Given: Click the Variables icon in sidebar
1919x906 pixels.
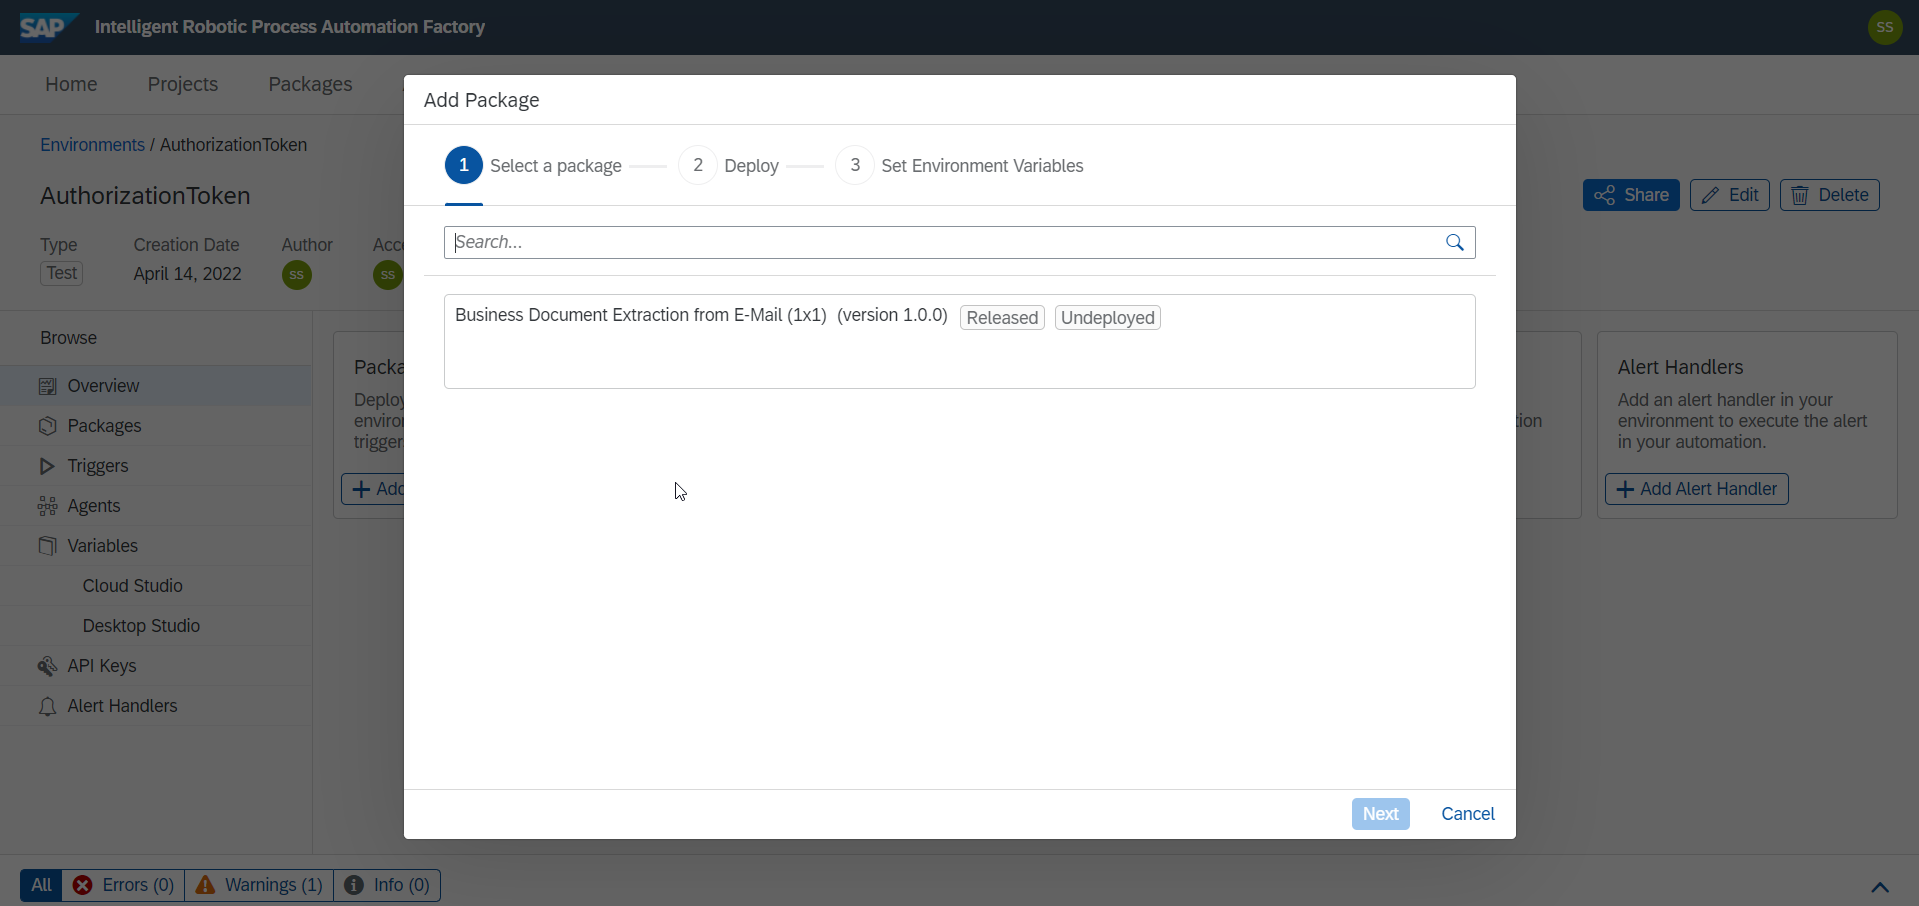Looking at the screenshot, I should click(x=47, y=546).
